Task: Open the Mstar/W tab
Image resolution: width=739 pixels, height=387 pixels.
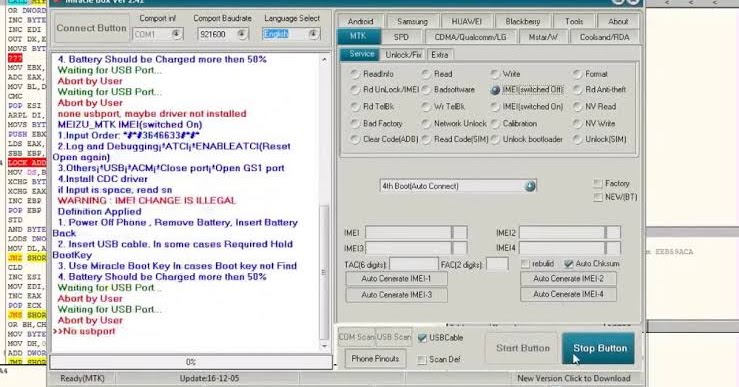Action: coord(543,37)
